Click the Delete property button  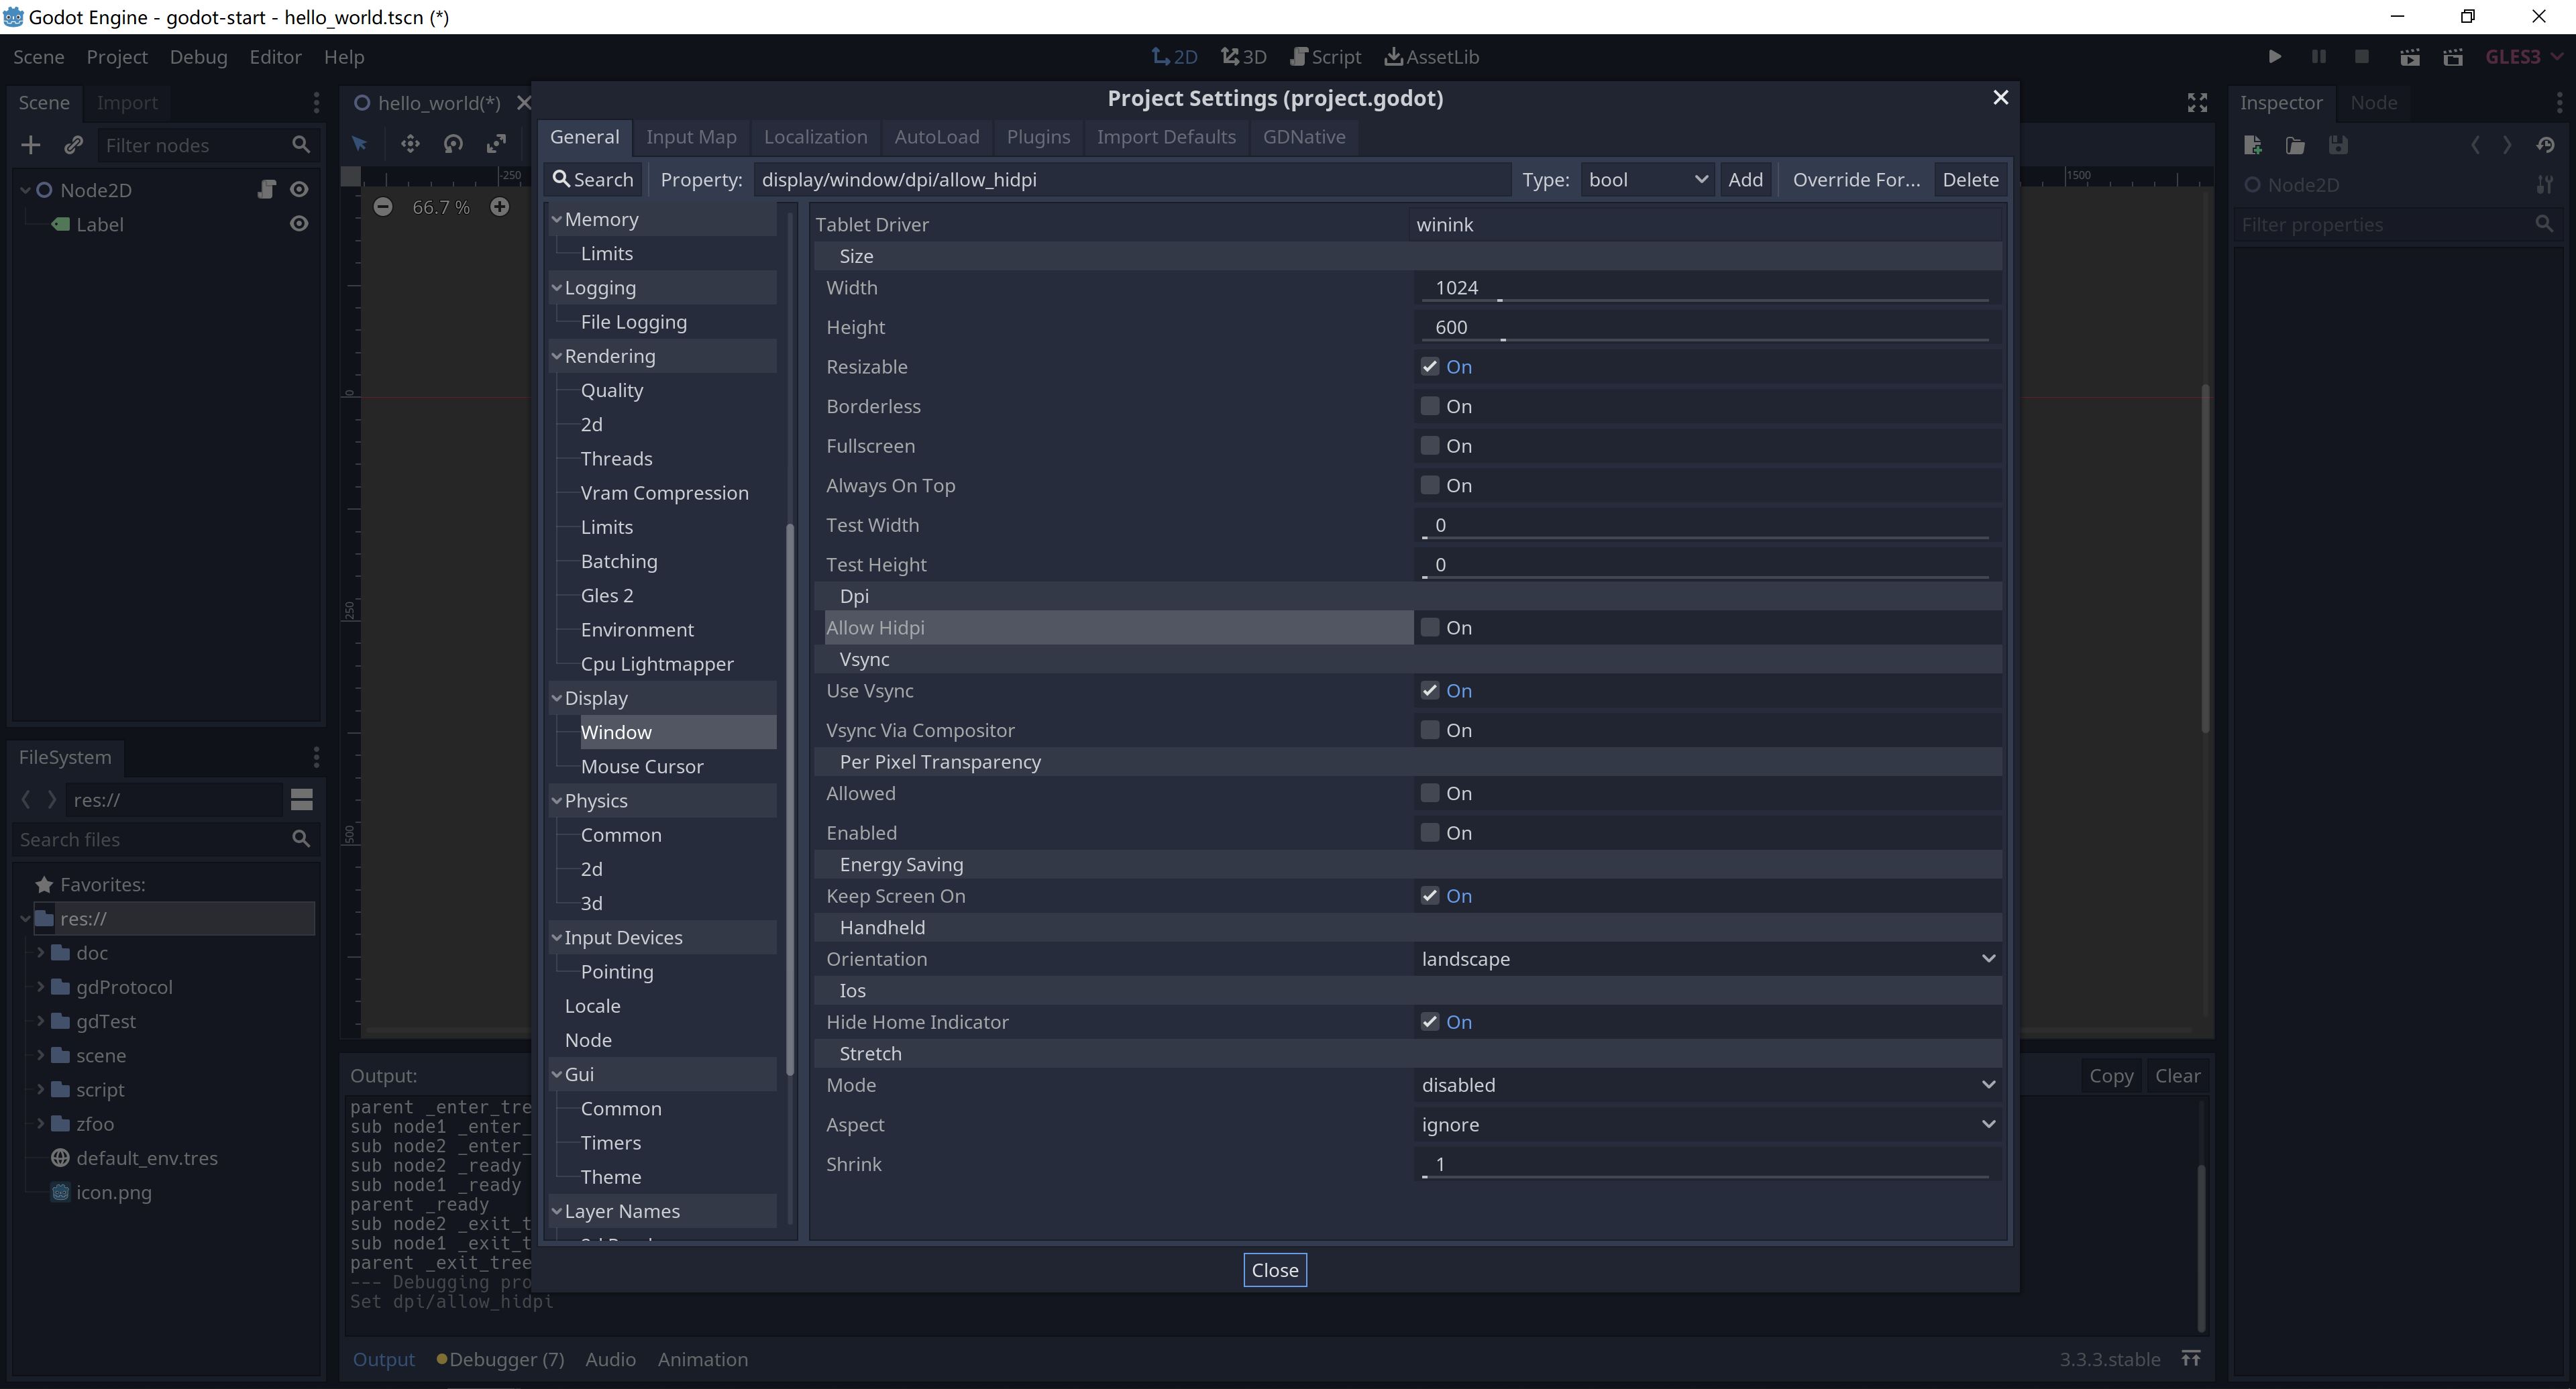pos(1970,180)
